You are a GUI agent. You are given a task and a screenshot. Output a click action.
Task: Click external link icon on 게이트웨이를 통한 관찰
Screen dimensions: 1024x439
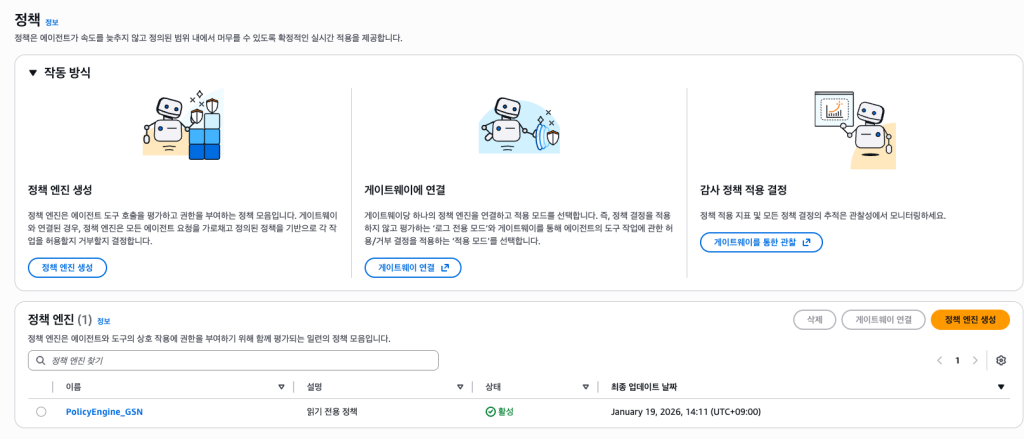[806, 242]
